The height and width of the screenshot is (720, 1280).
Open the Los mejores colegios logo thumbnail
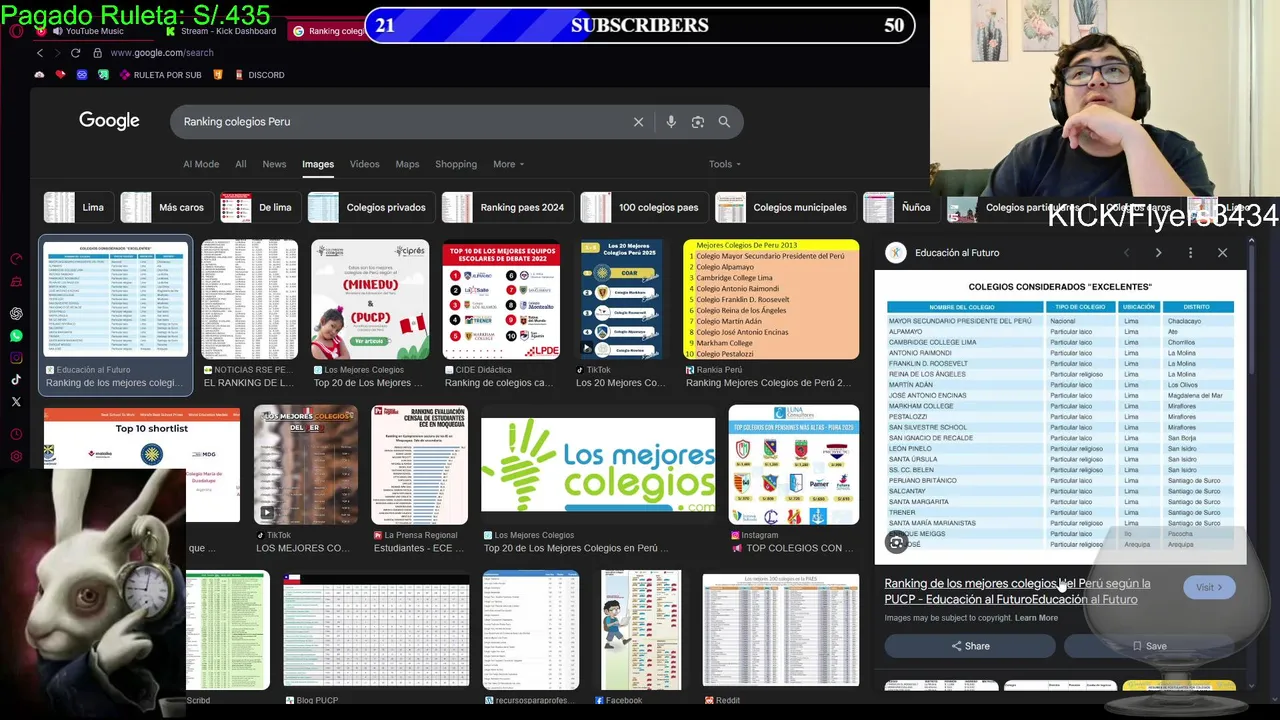coord(598,465)
